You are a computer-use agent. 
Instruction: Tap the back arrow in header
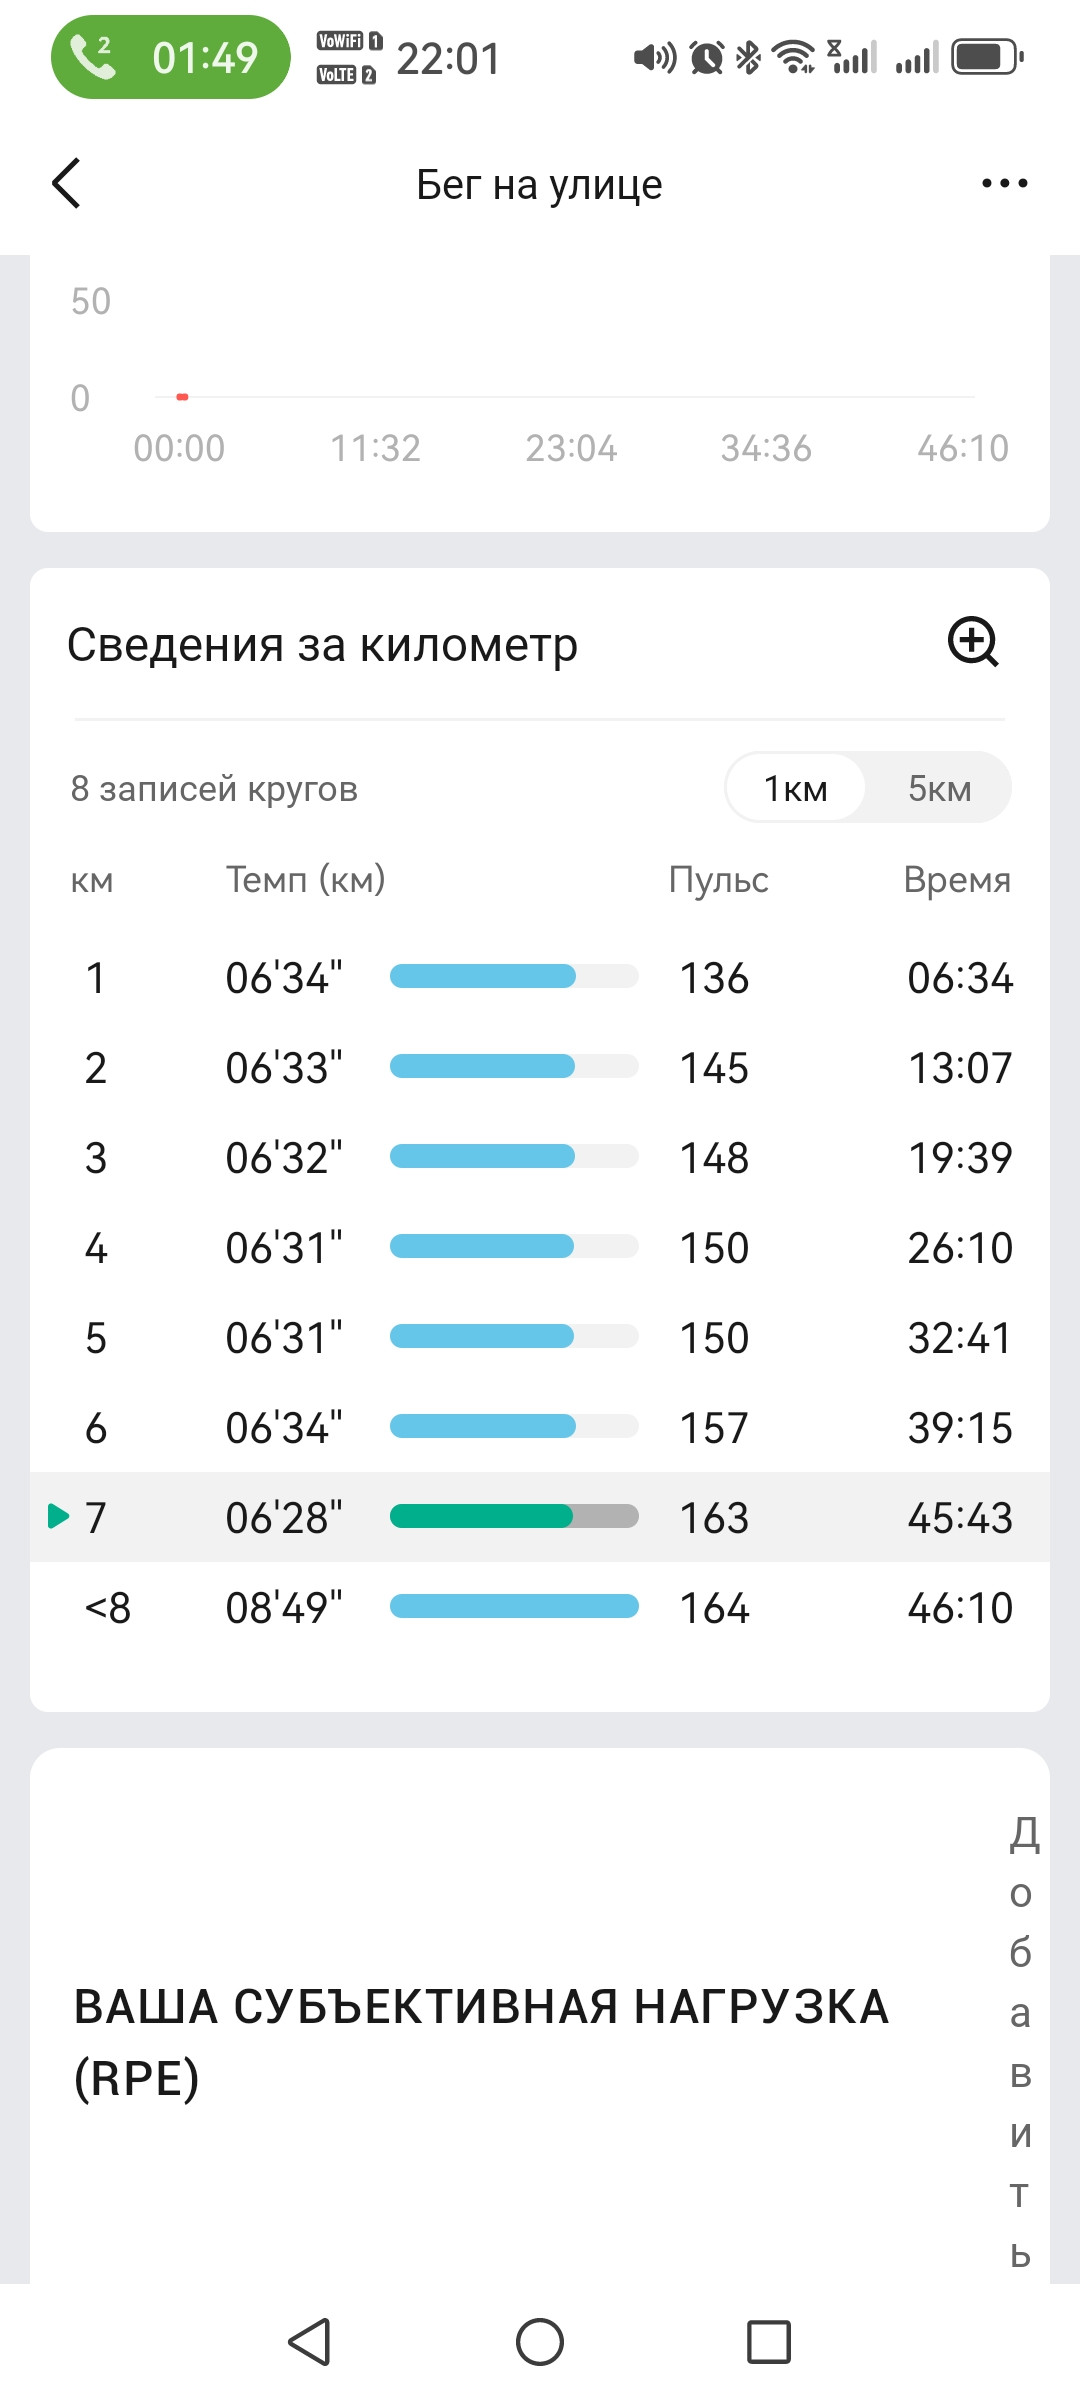pyautogui.click(x=66, y=183)
